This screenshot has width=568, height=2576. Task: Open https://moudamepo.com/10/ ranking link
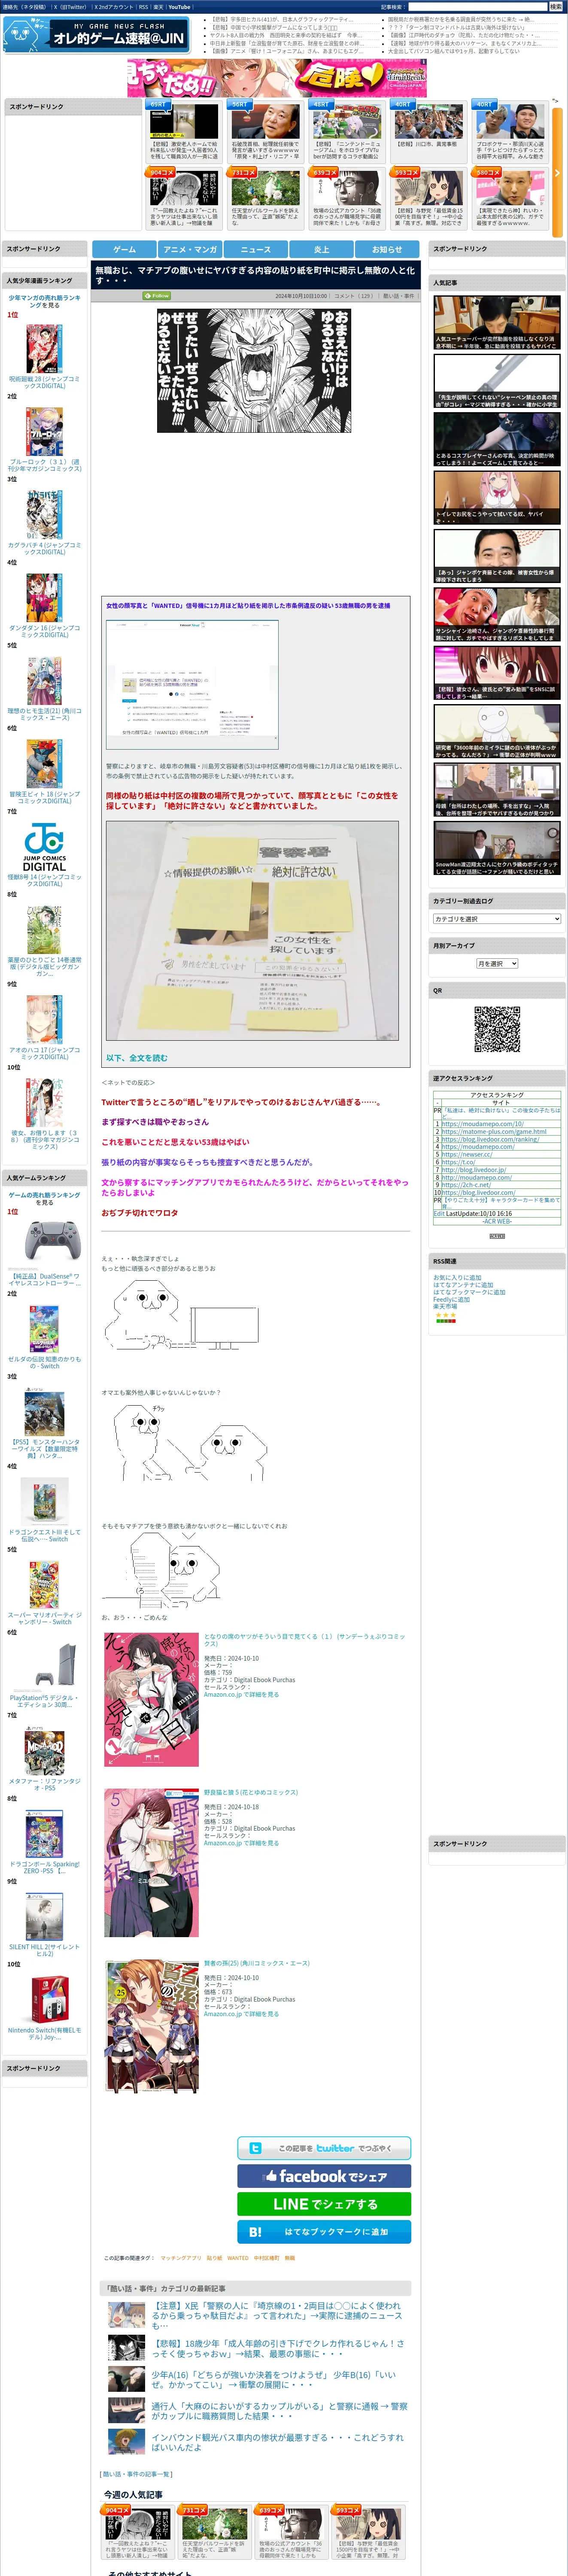(x=482, y=1124)
